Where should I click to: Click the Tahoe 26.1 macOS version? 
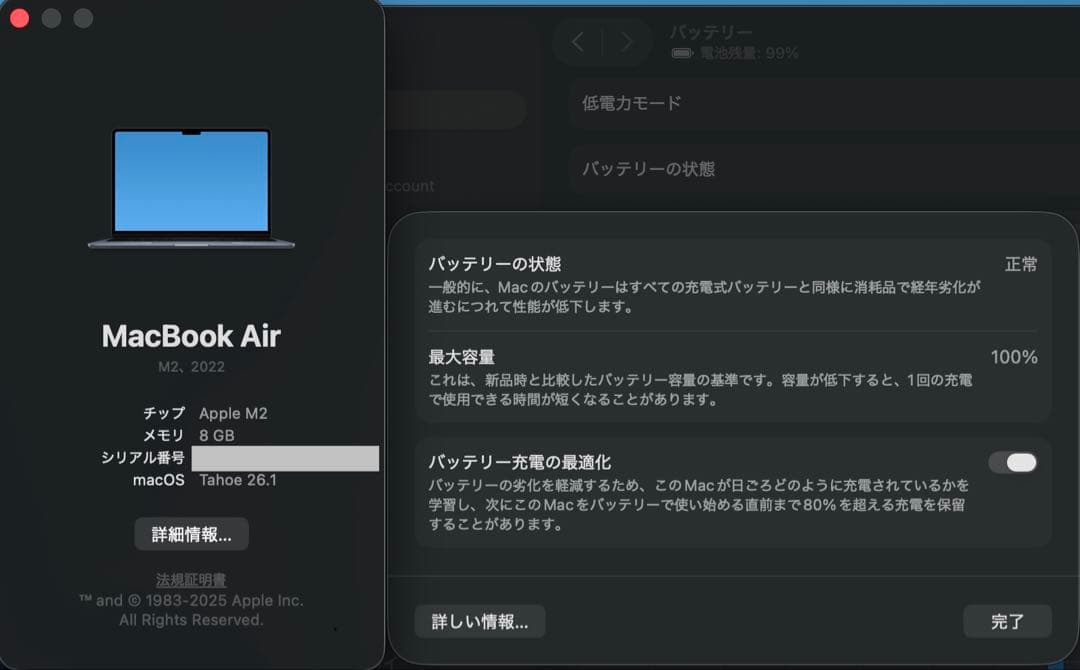click(238, 480)
